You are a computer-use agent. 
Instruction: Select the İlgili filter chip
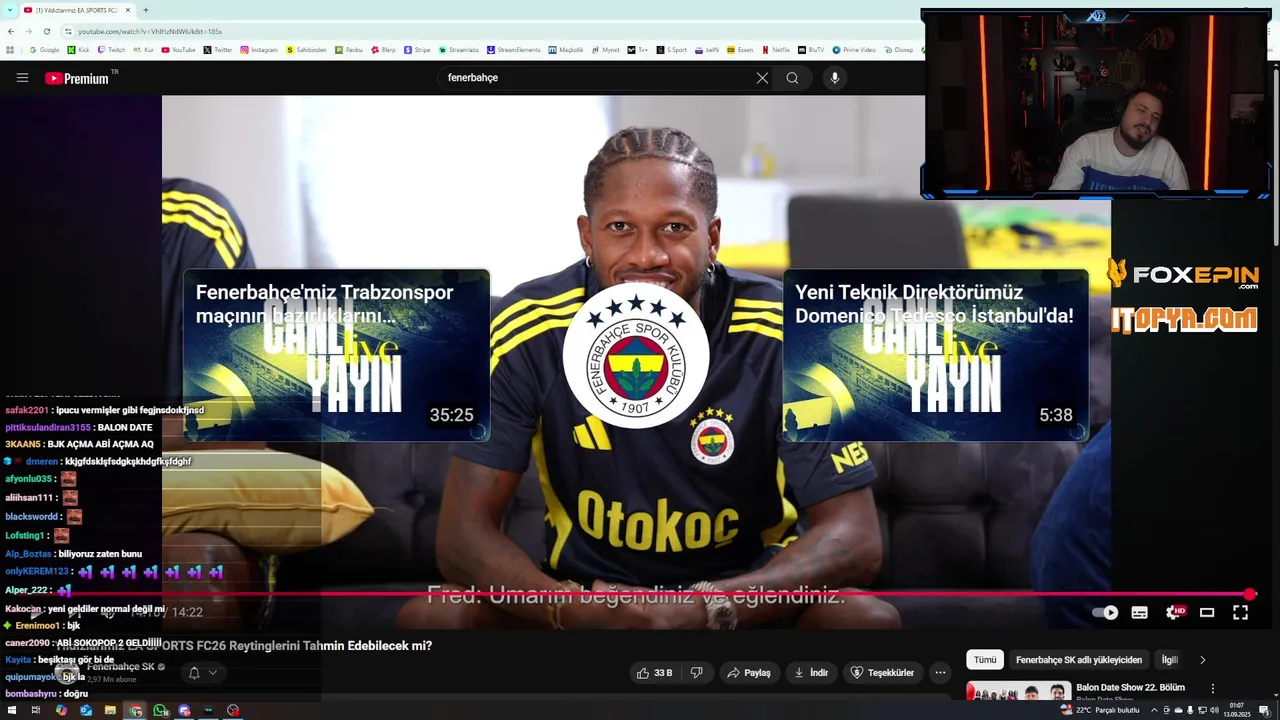1168,660
